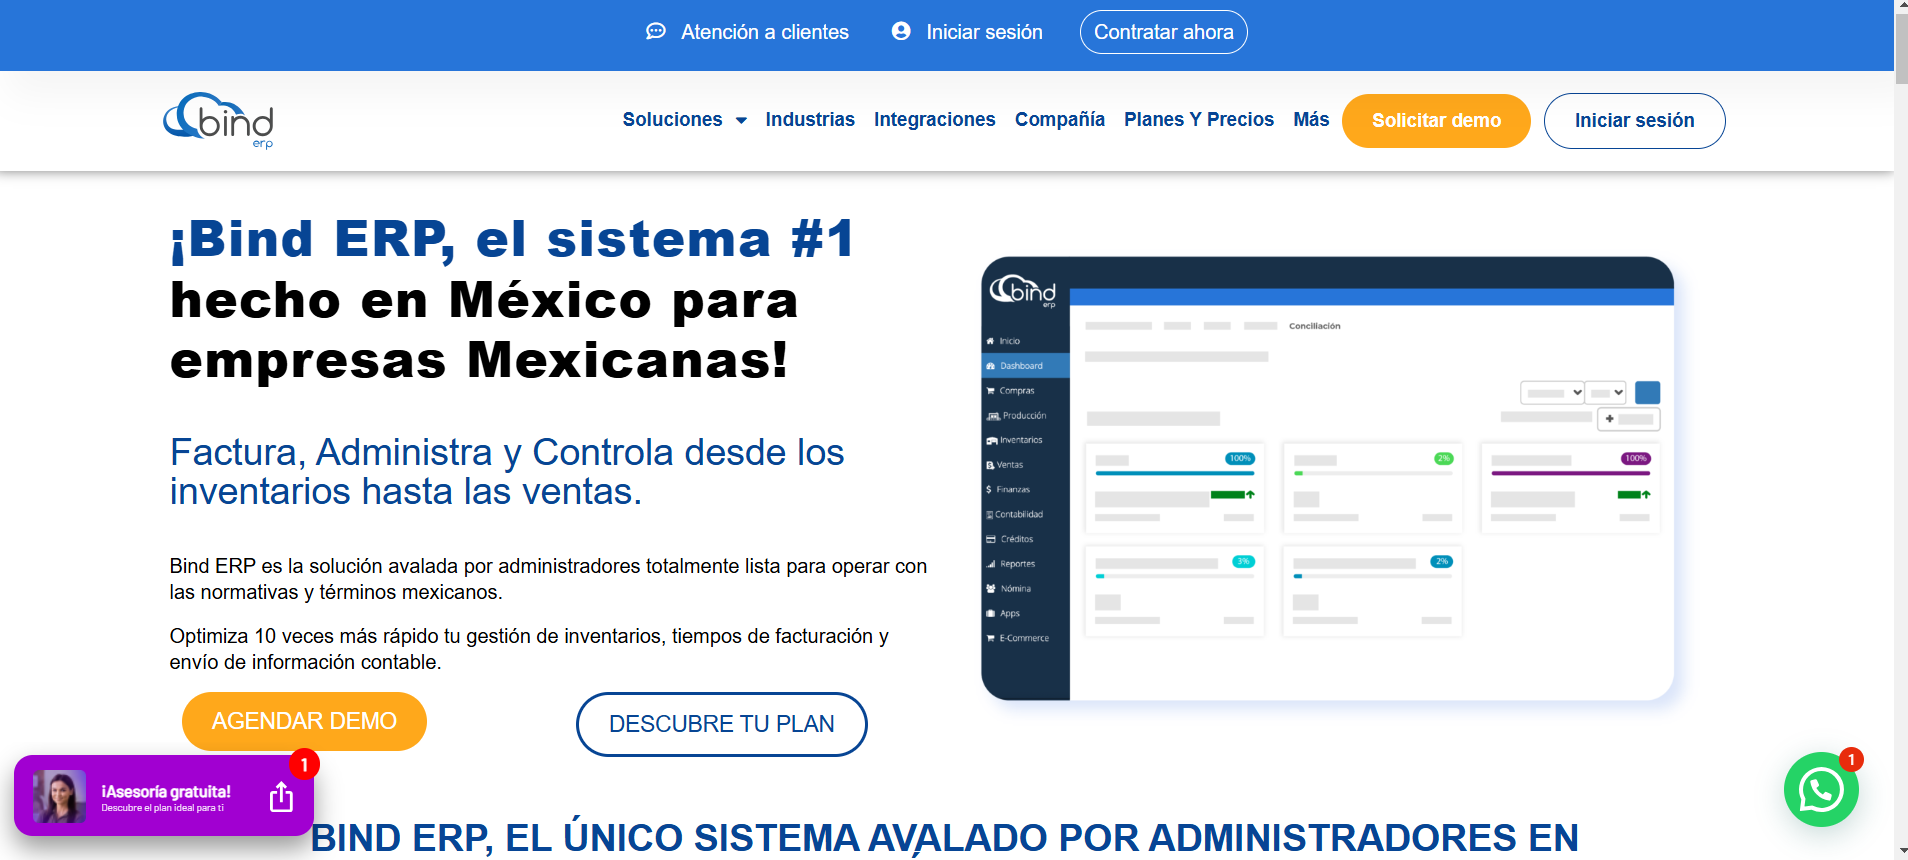
Task: Click the heading "BIND ERP, EL ÚNICO SISTEMA AVALADO"
Action: [x=944, y=838]
